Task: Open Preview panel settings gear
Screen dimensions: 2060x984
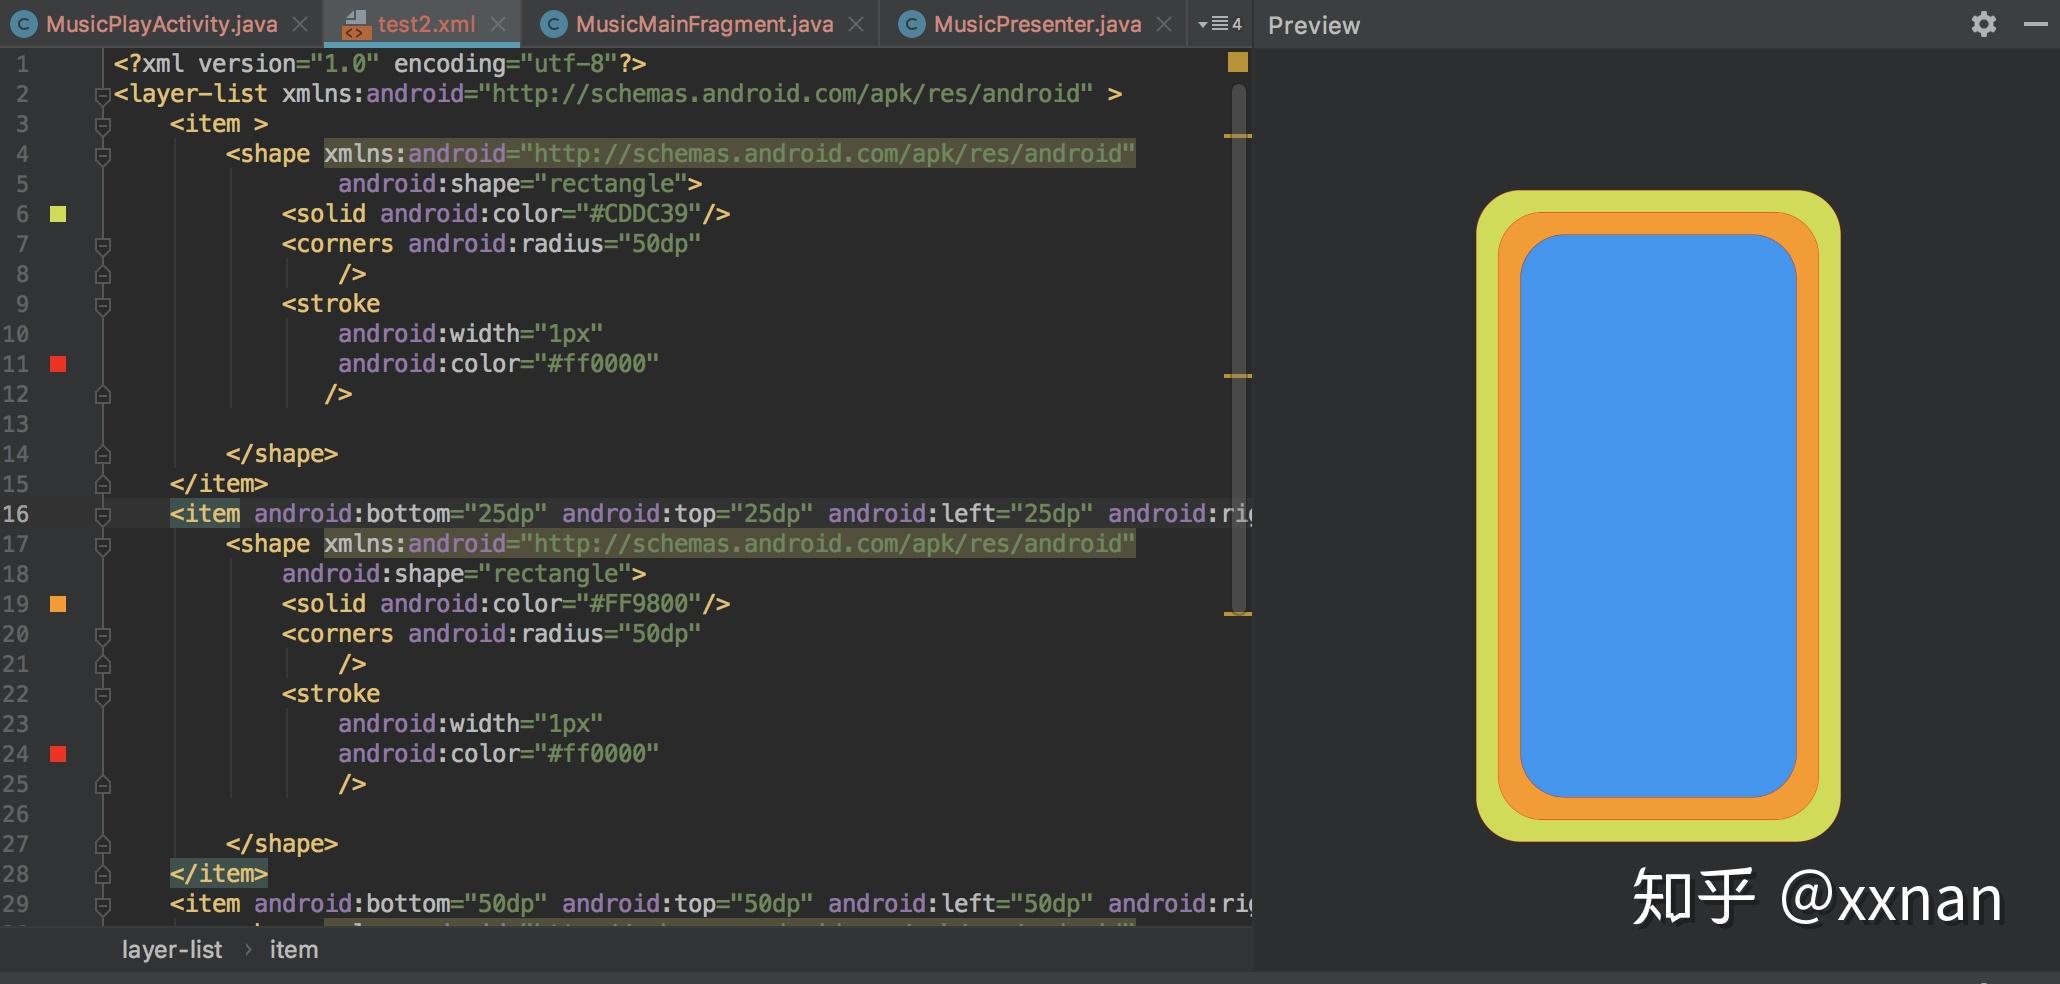Action: (x=1983, y=24)
